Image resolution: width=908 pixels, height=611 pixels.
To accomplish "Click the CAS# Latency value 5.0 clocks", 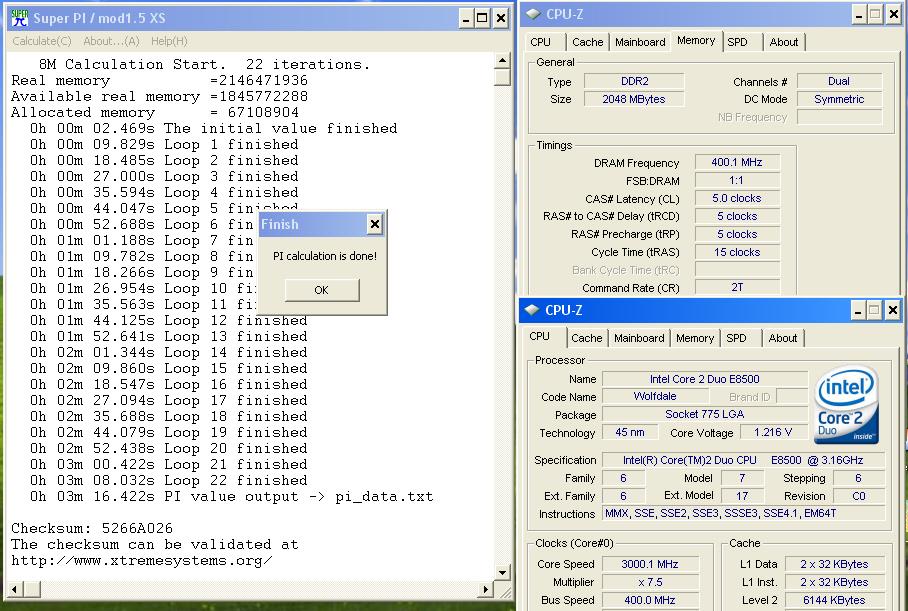I will click(x=737, y=199).
